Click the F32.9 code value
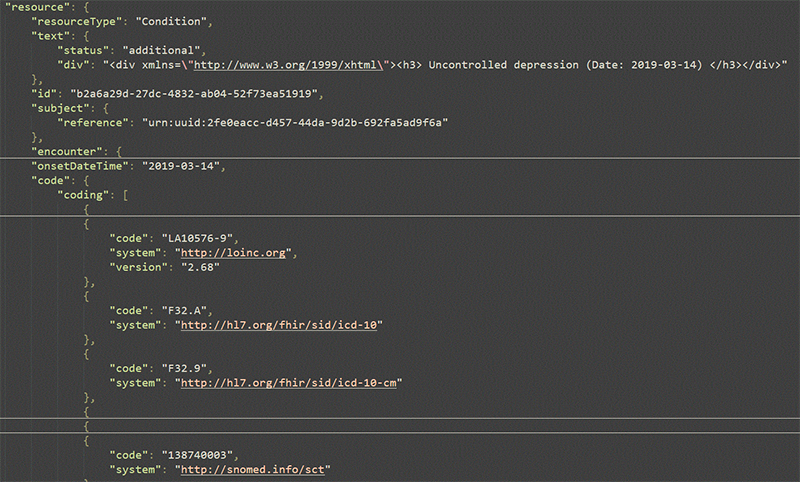The image size is (800, 482). click(x=184, y=369)
